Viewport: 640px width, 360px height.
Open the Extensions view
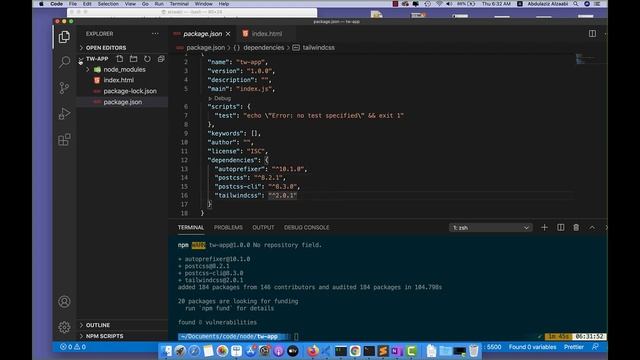(64, 140)
